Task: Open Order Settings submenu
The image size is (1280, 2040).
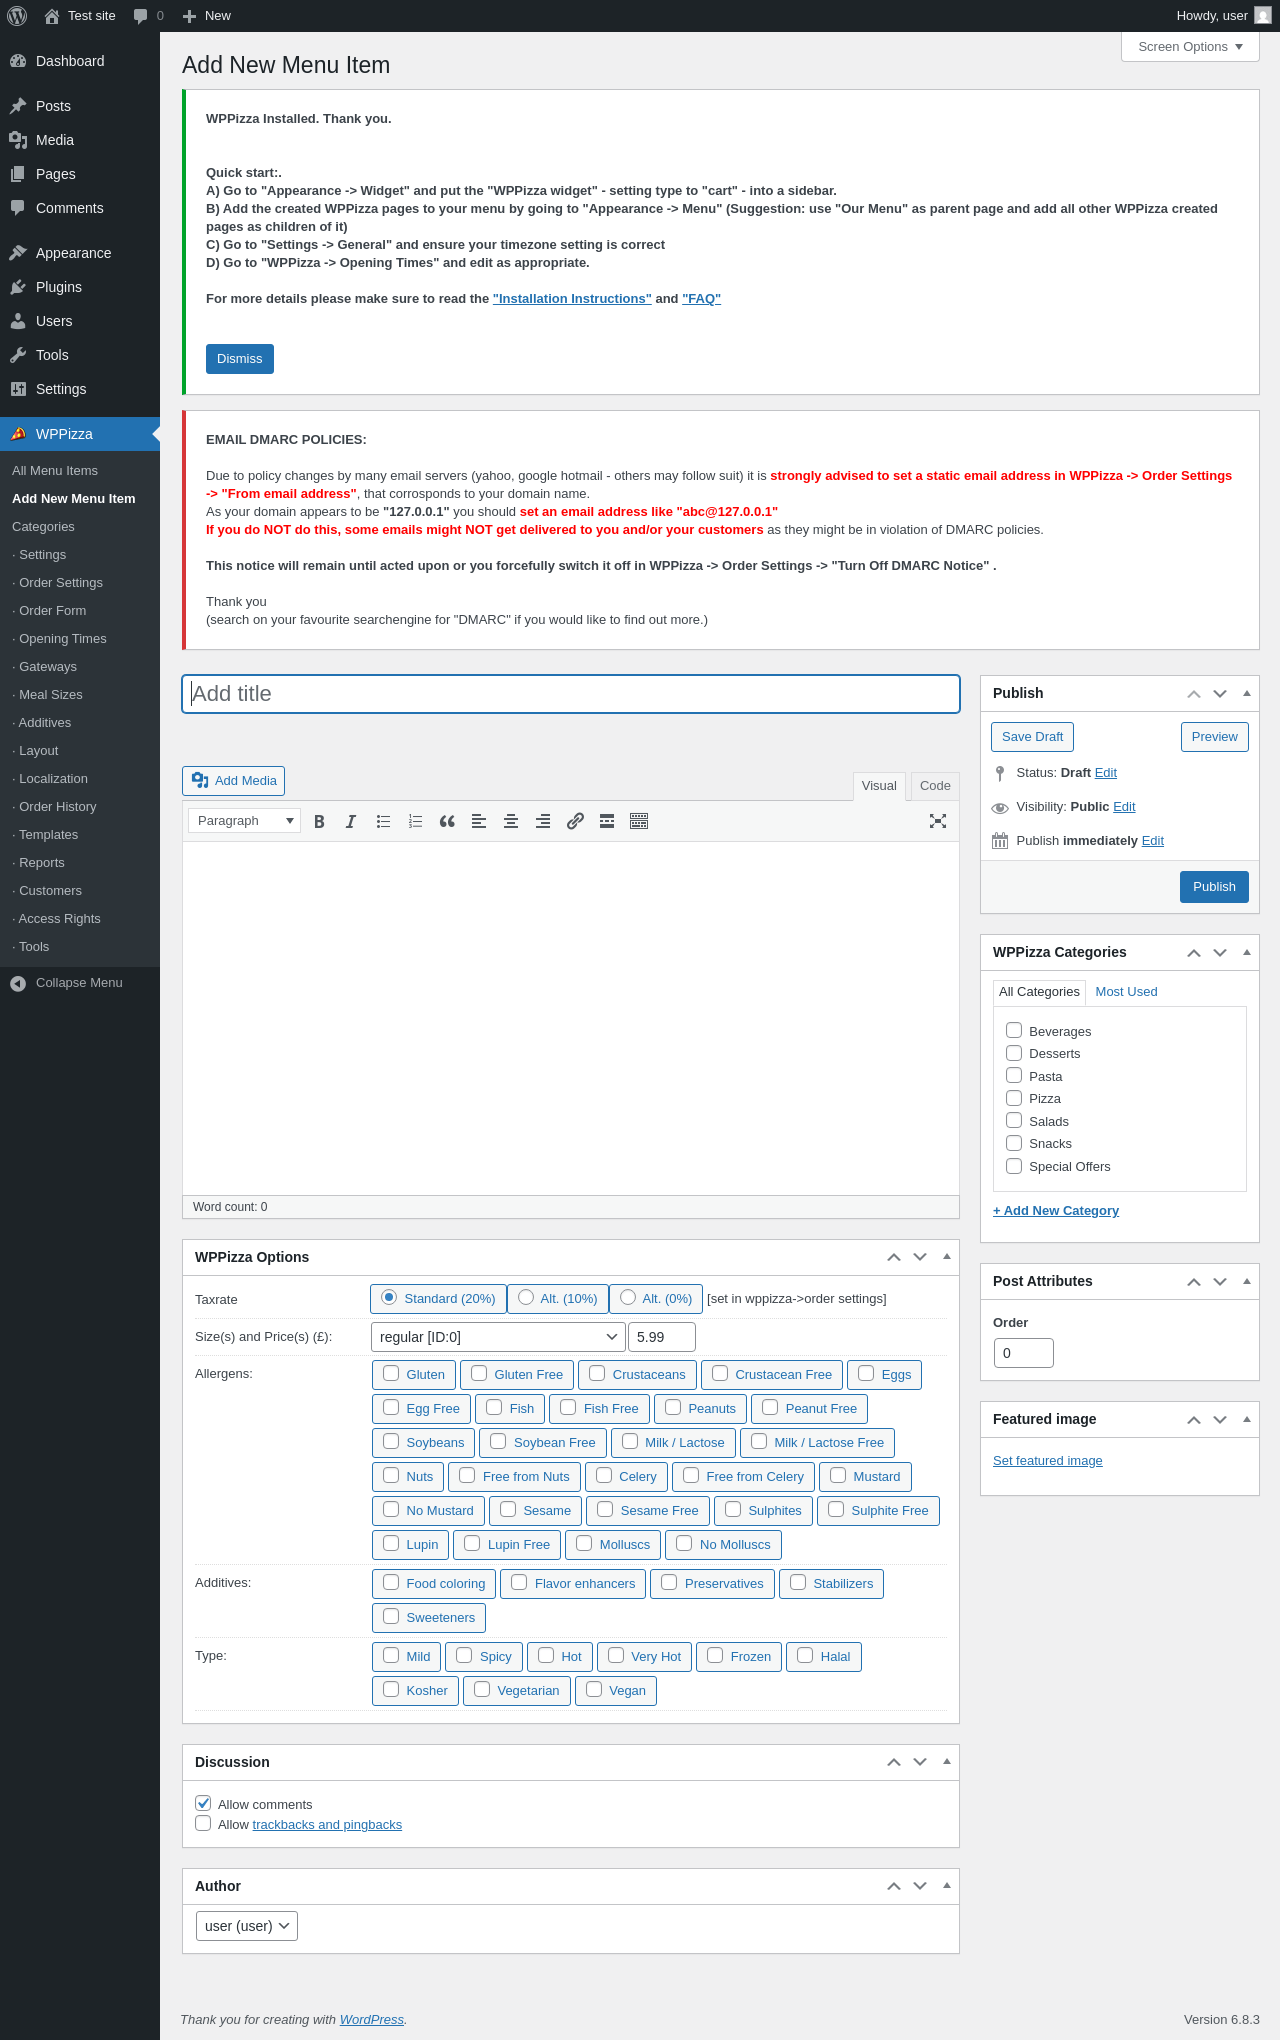Action: 61,583
